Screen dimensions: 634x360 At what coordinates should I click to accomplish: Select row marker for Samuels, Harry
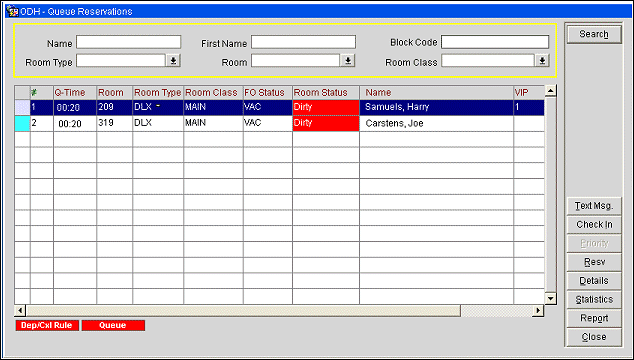pos(22,108)
